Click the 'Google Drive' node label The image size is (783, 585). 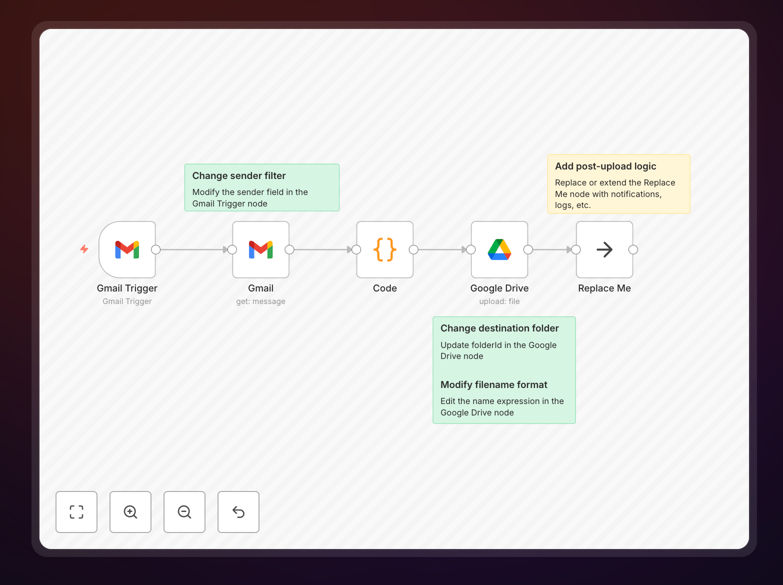[499, 288]
